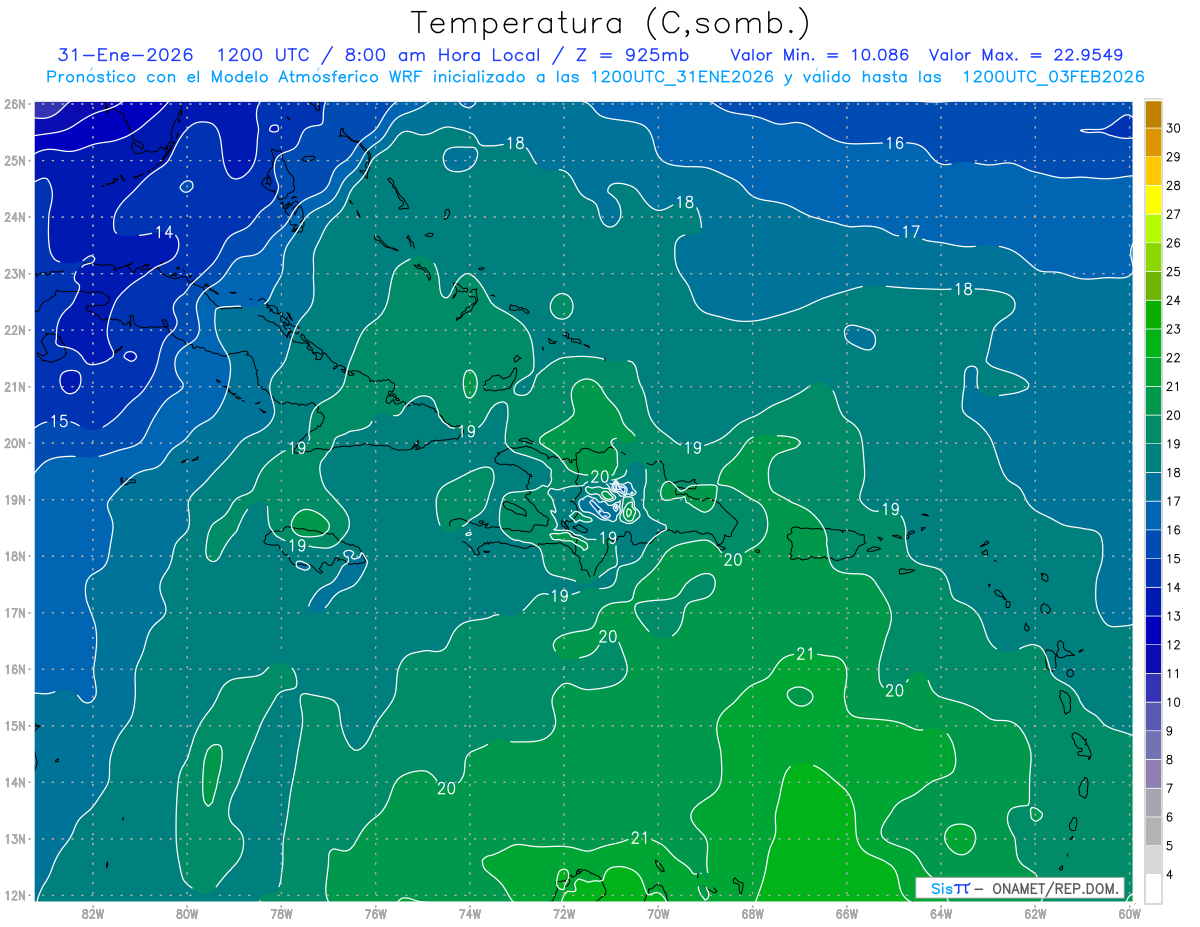Click the contour line label '17' on the map
1200x927 pixels.
(x=910, y=232)
